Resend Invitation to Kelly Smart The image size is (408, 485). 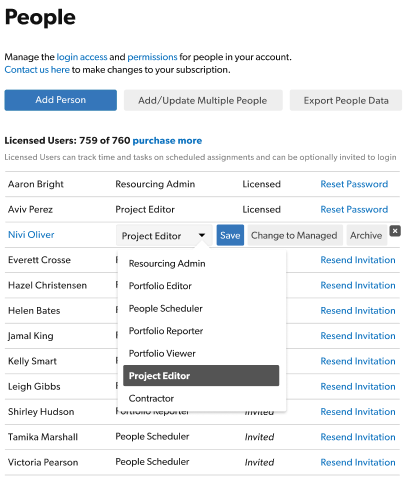(358, 361)
